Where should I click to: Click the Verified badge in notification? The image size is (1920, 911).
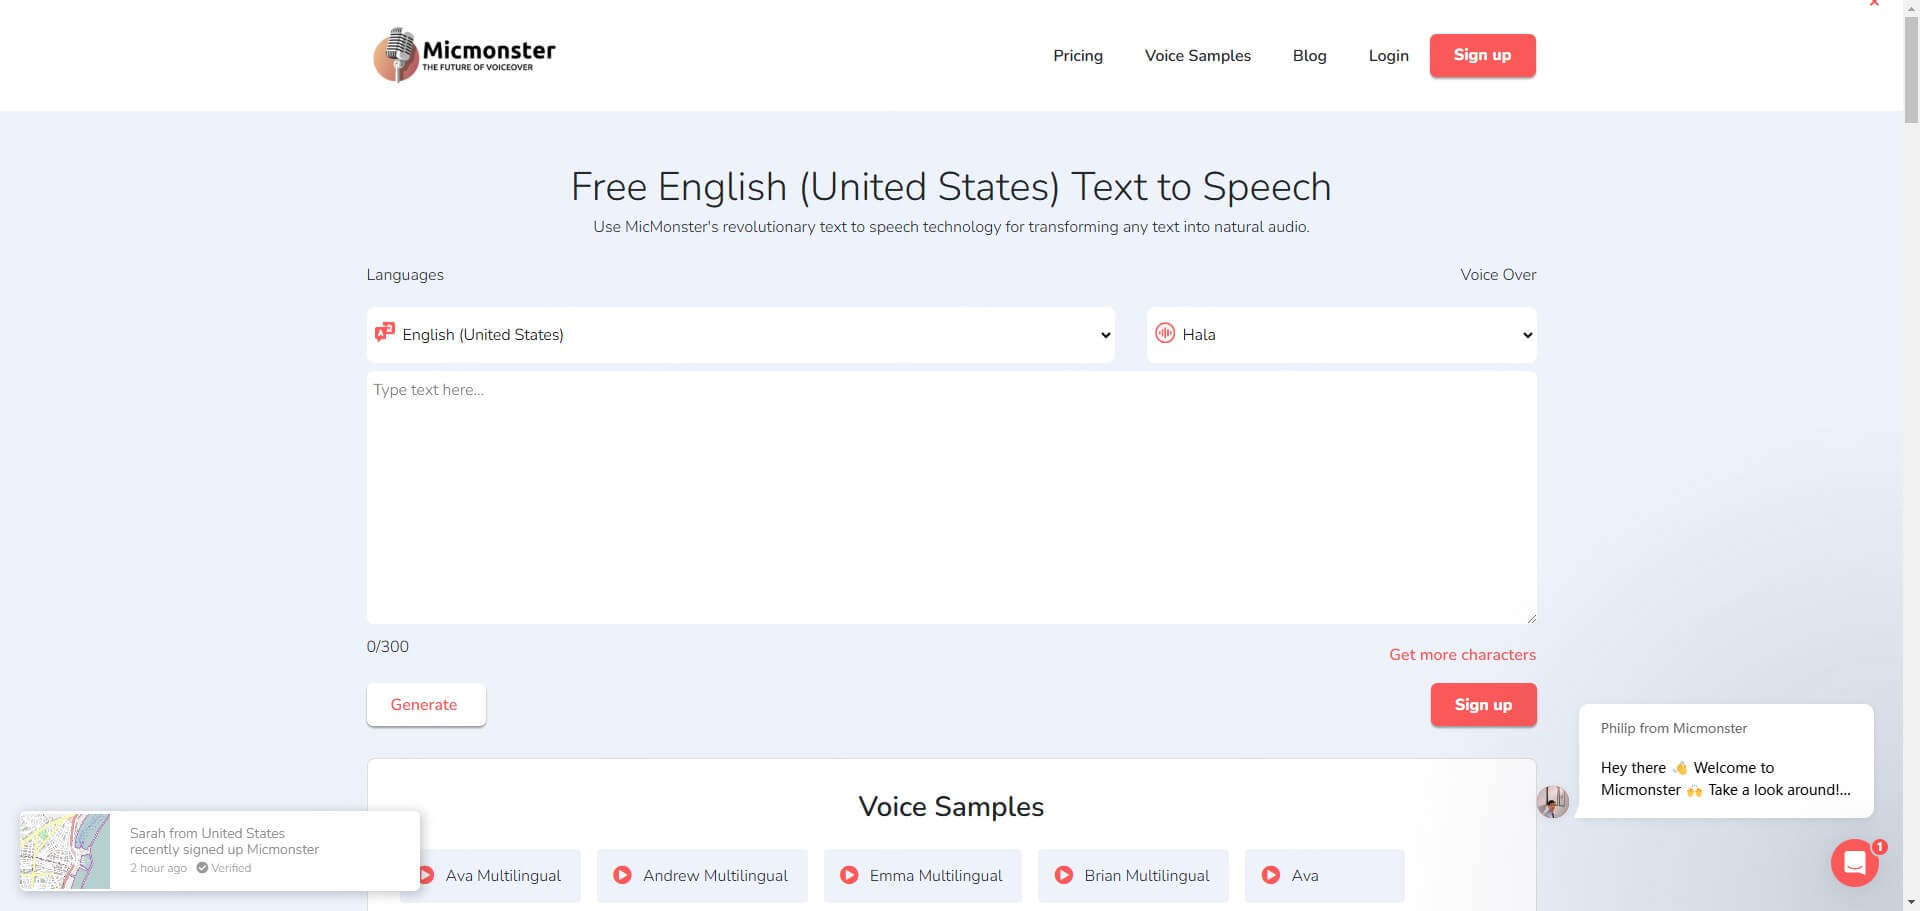pos(224,868)
